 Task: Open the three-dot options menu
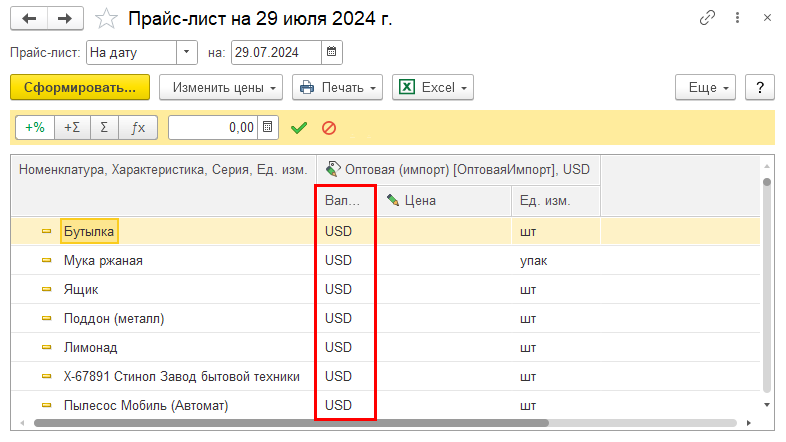point(737,18)
